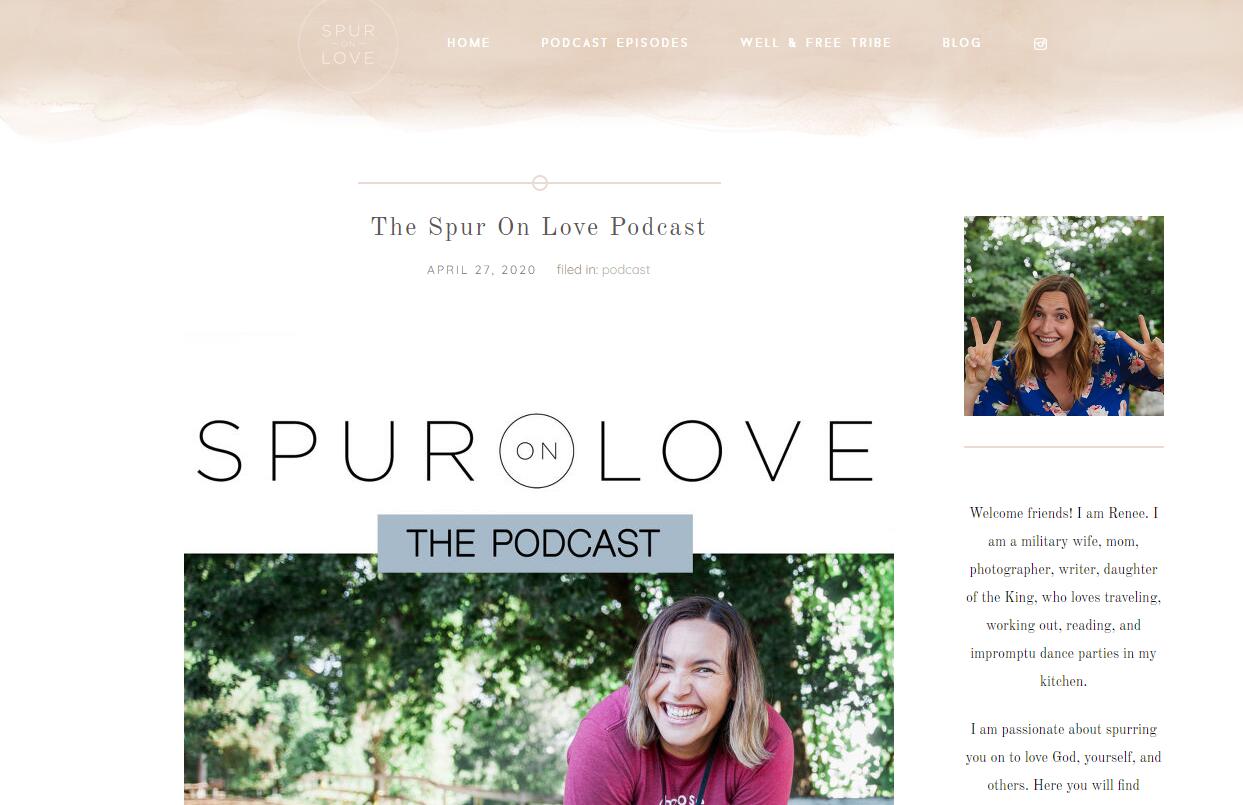Open the main photo of the laughing woman
This screenshot has height=805, width=1243.
click(539, 680)
